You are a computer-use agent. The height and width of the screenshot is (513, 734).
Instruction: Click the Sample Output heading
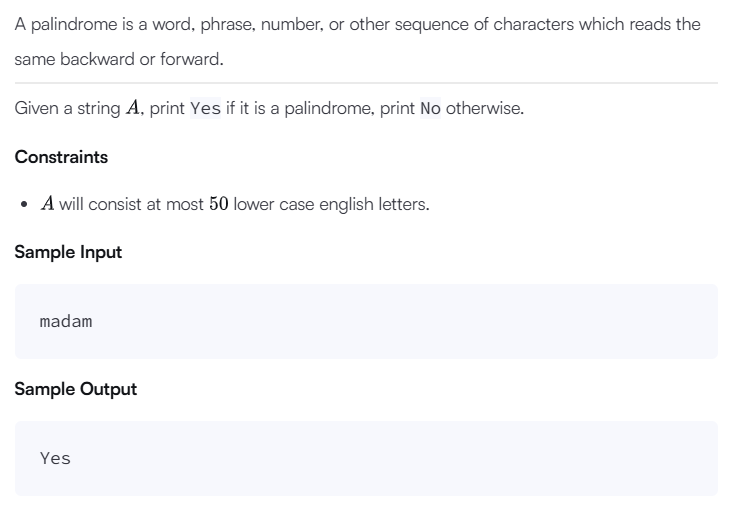76,389
